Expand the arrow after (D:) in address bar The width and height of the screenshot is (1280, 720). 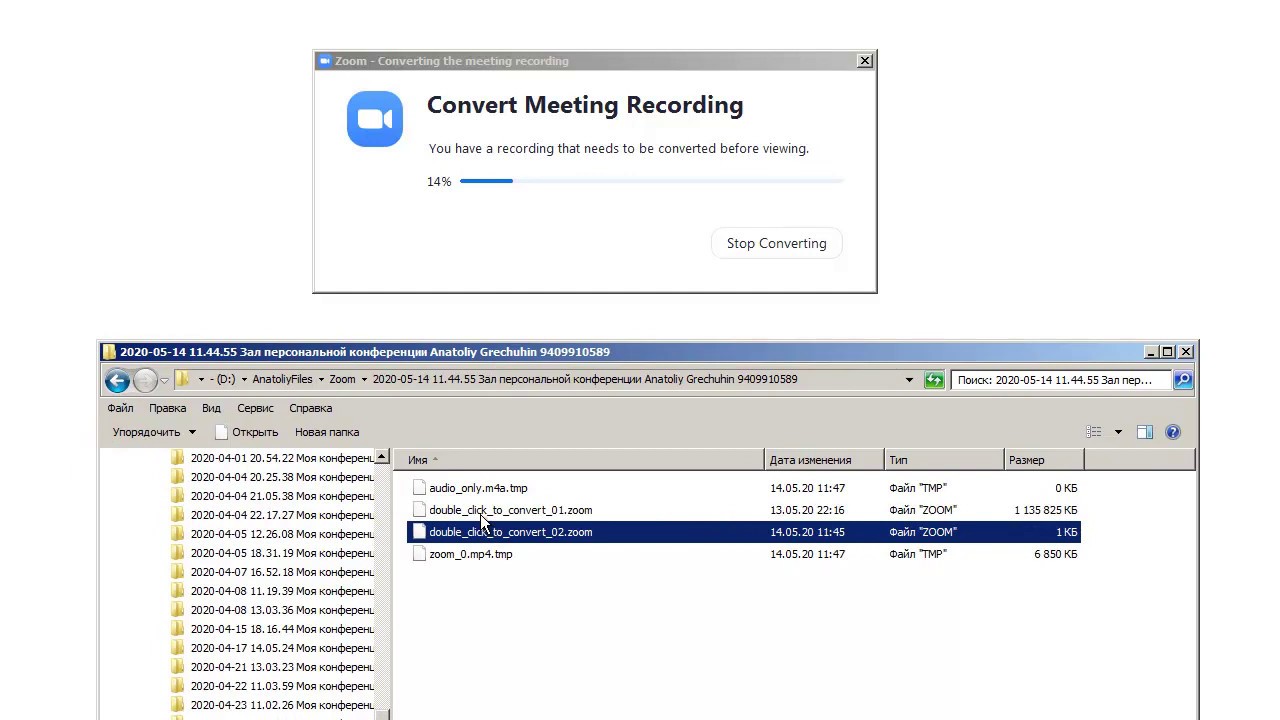pyautogui.click(x=244, y=380)
